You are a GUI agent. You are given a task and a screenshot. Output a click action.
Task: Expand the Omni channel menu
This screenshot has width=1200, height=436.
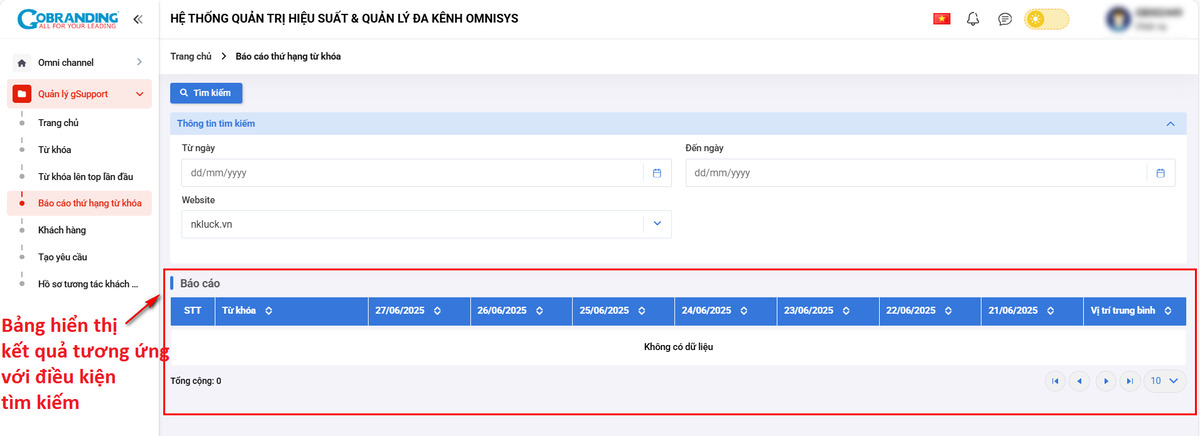pyautogui.click(x=80, y=63)
